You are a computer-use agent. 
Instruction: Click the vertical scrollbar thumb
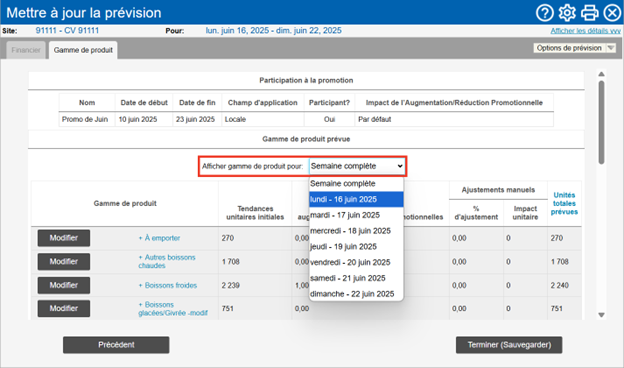[601, 122]
